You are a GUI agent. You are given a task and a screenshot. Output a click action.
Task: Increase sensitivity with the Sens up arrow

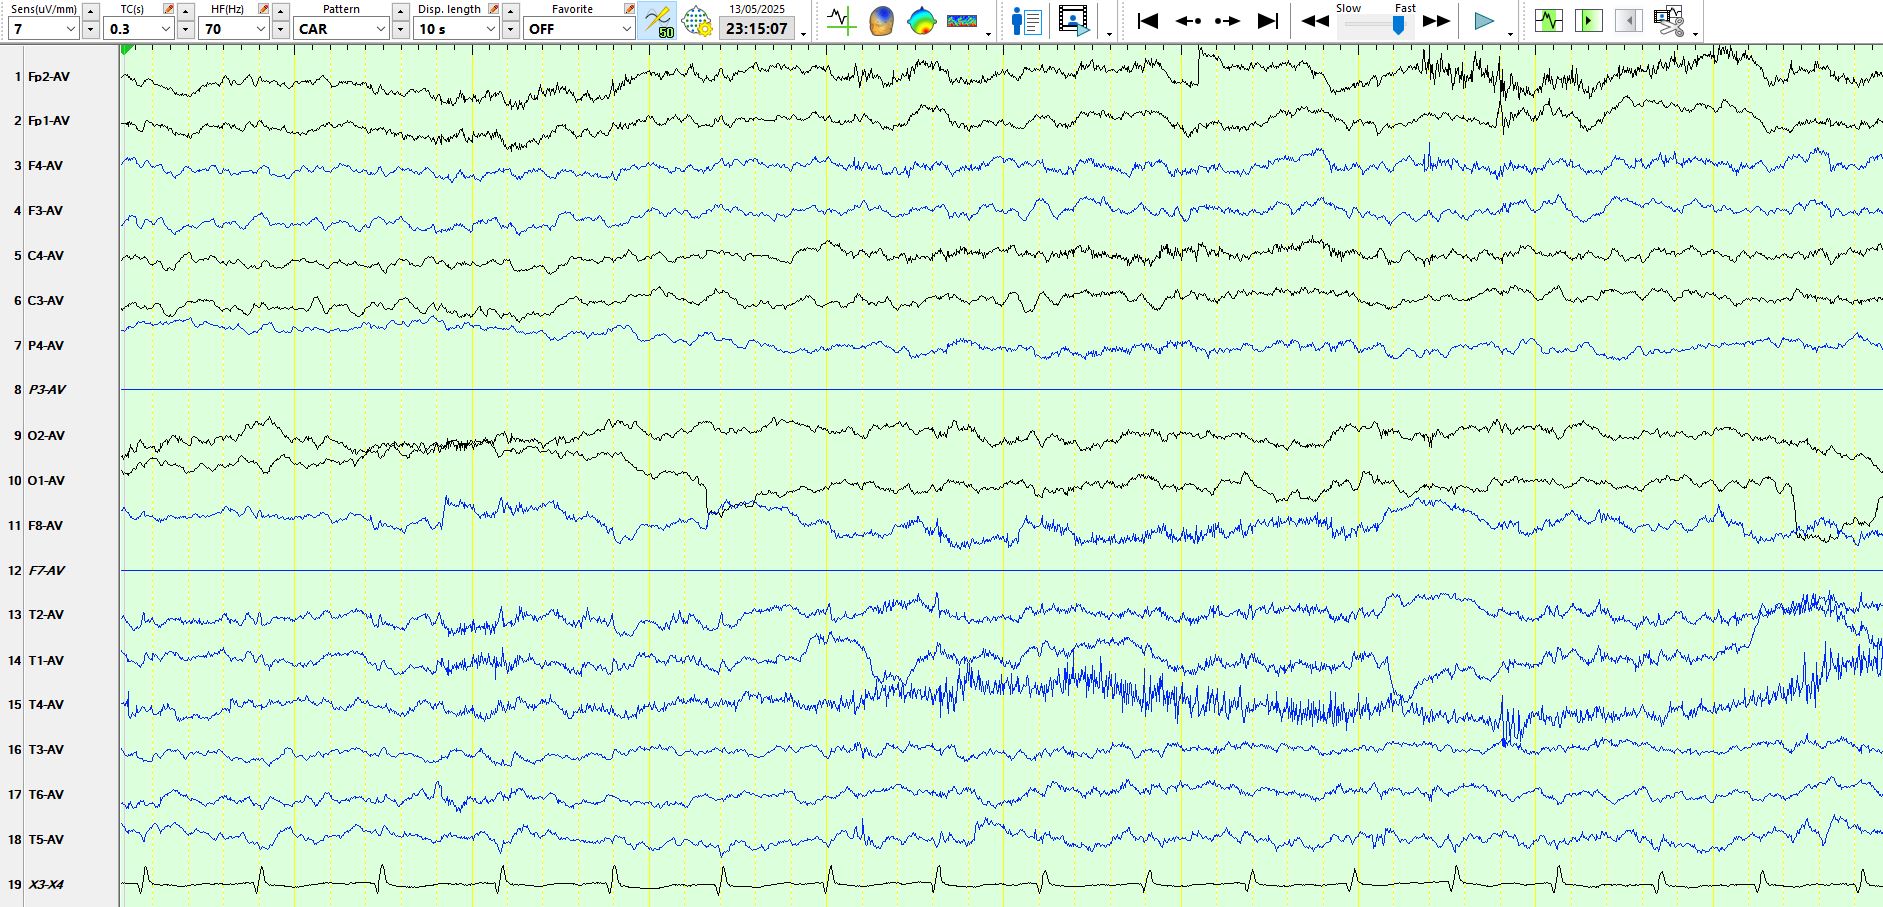tap(90, 11)
